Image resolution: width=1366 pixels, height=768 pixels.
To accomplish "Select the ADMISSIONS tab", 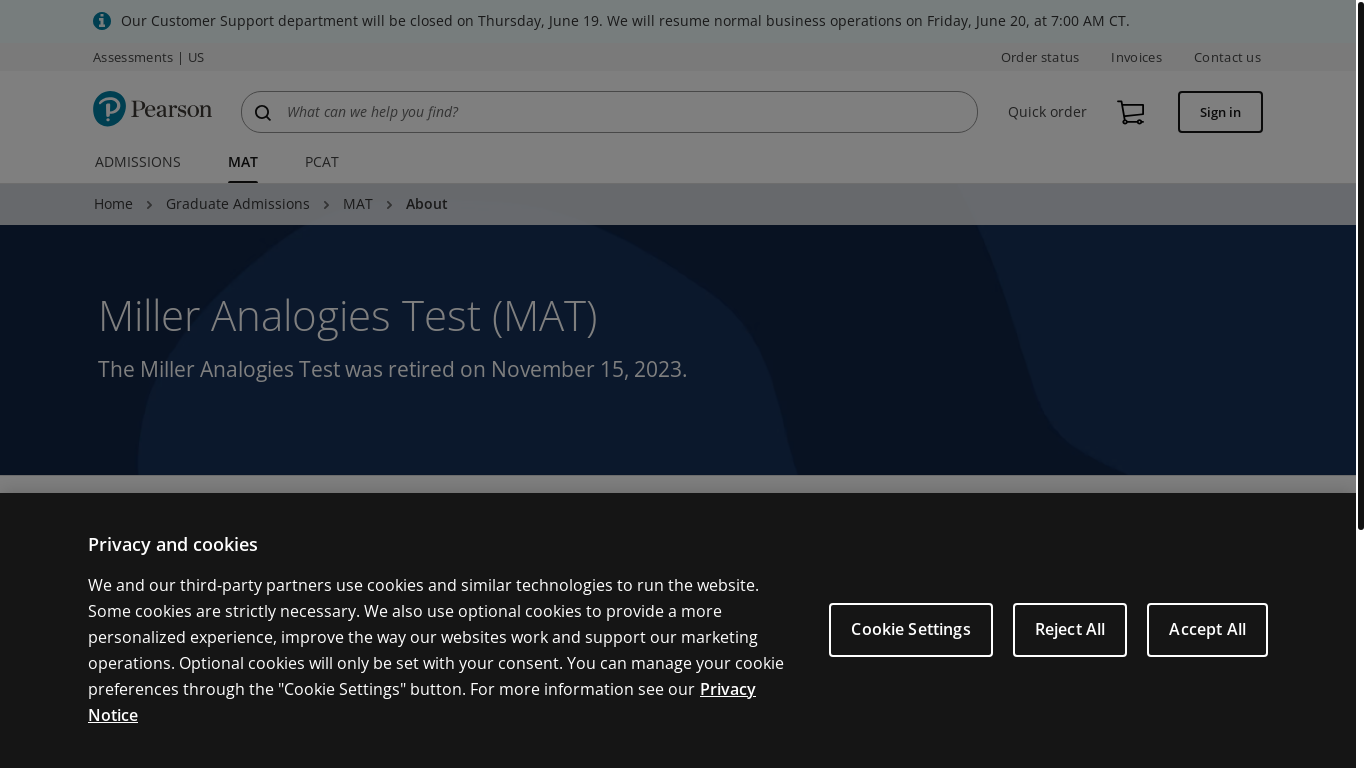I will point(138,162).
